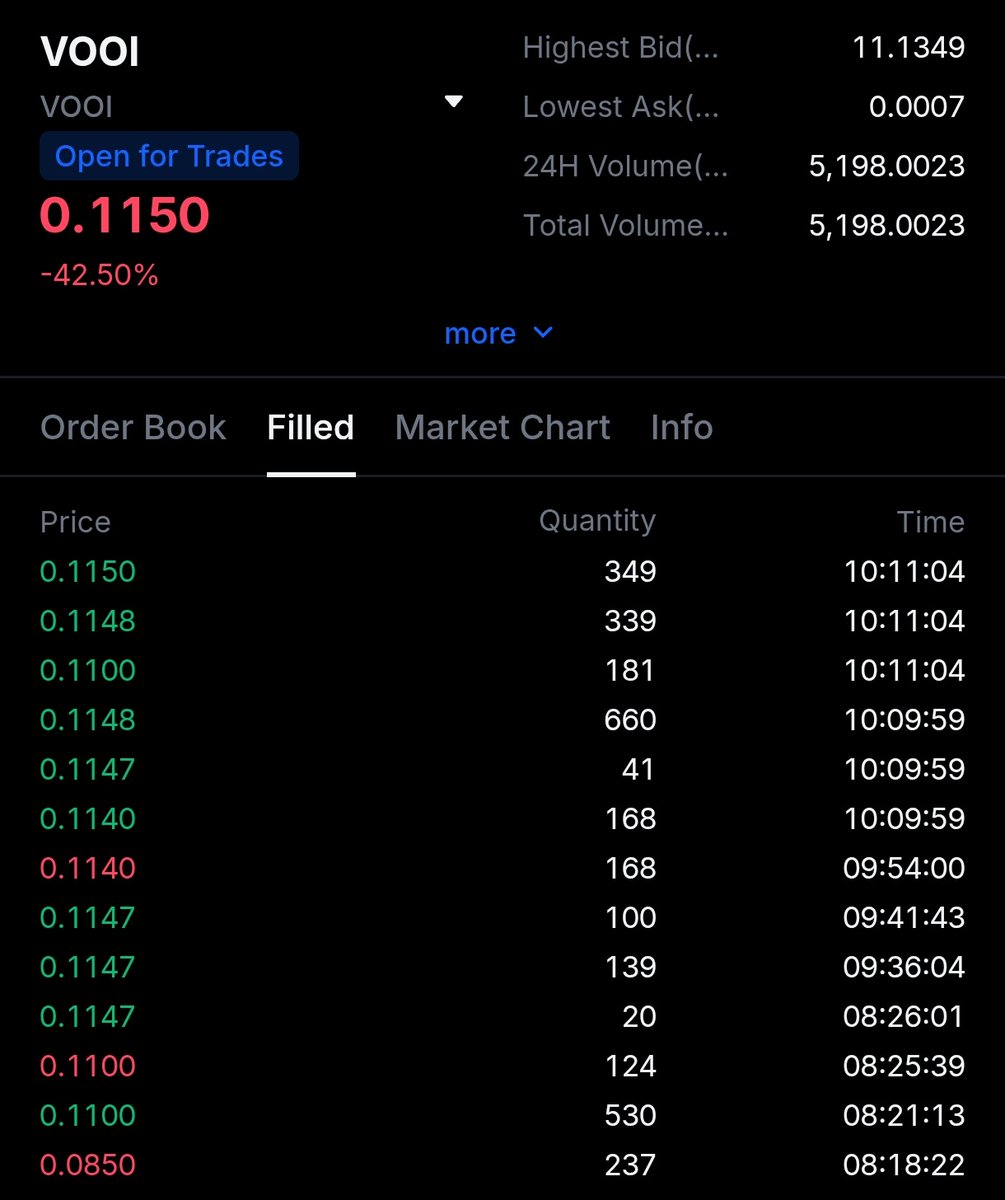Screen dimensions: 1005x1200
Task: Click the red 0.1140 price at 09:54:00
Action: 87,868
